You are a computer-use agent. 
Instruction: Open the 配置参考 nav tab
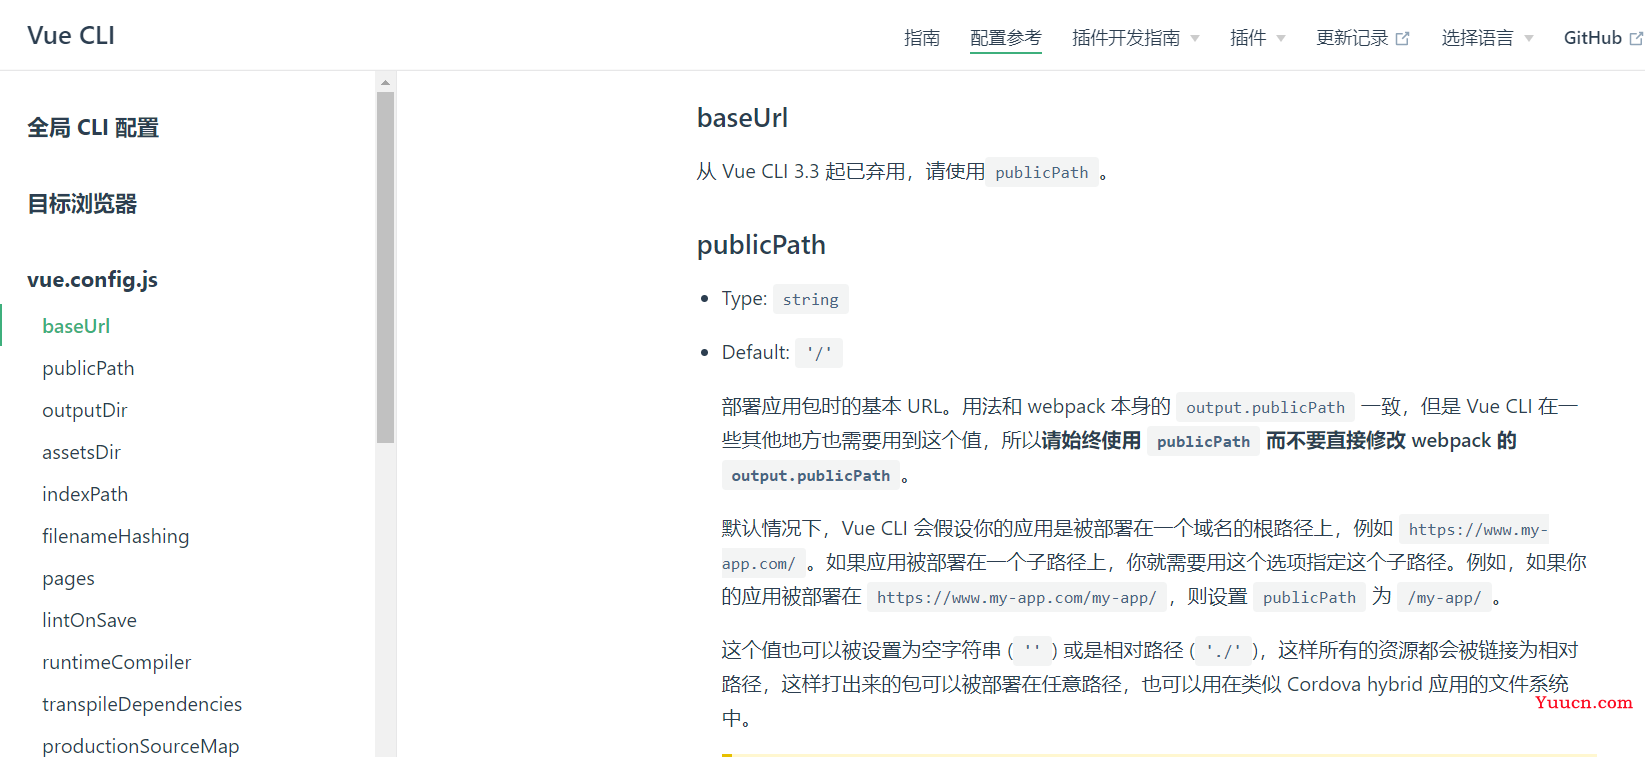point(1006,38)
